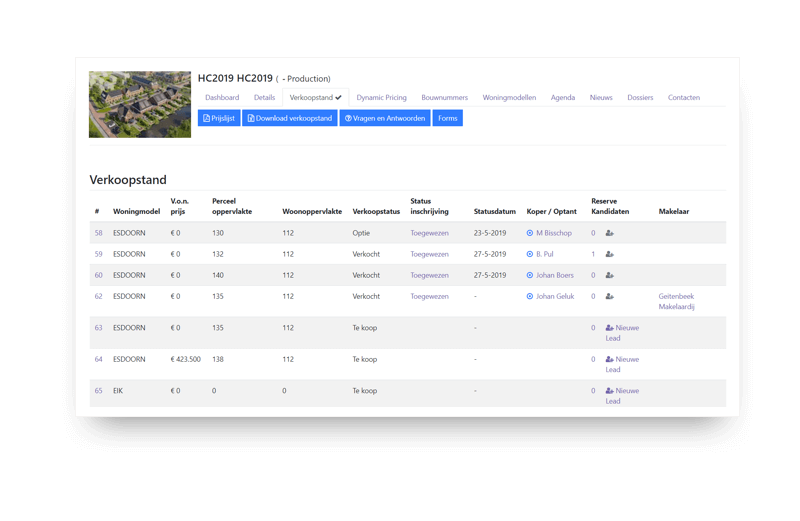This screenshot has height=521, width=800.
Task: Click Toegewezen status in row 60
Action: [x=430, y=275]
